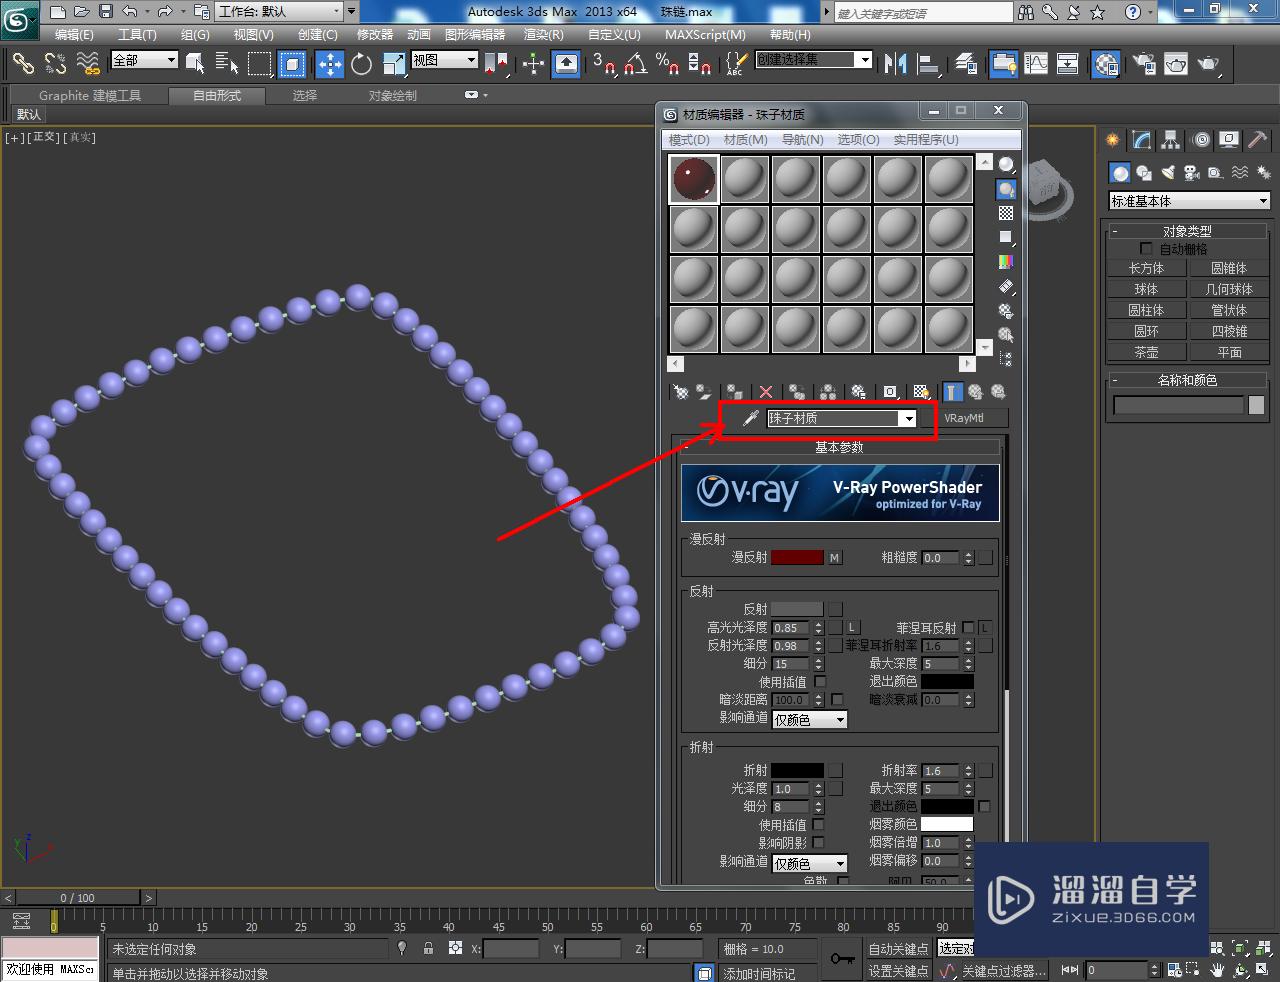Open the 创建选择集 dropdown
This screenshot has width=1280, height=982.
click(x=813, y=60)
